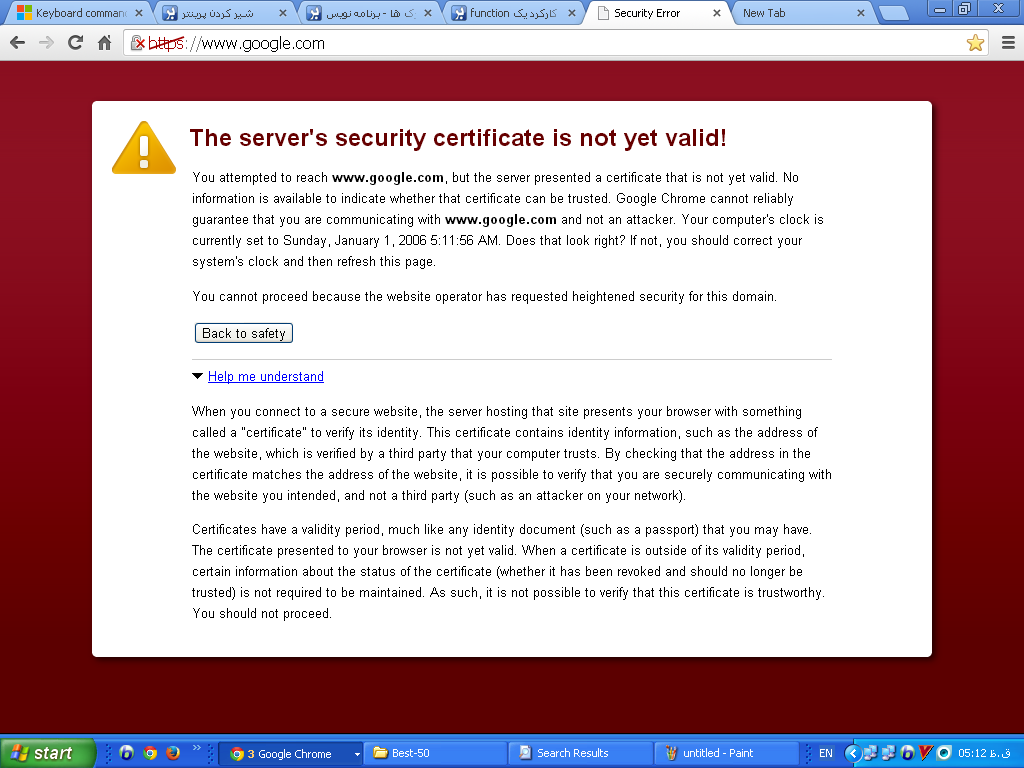Launch Firefox from the quick launch bar

(173, 753)
